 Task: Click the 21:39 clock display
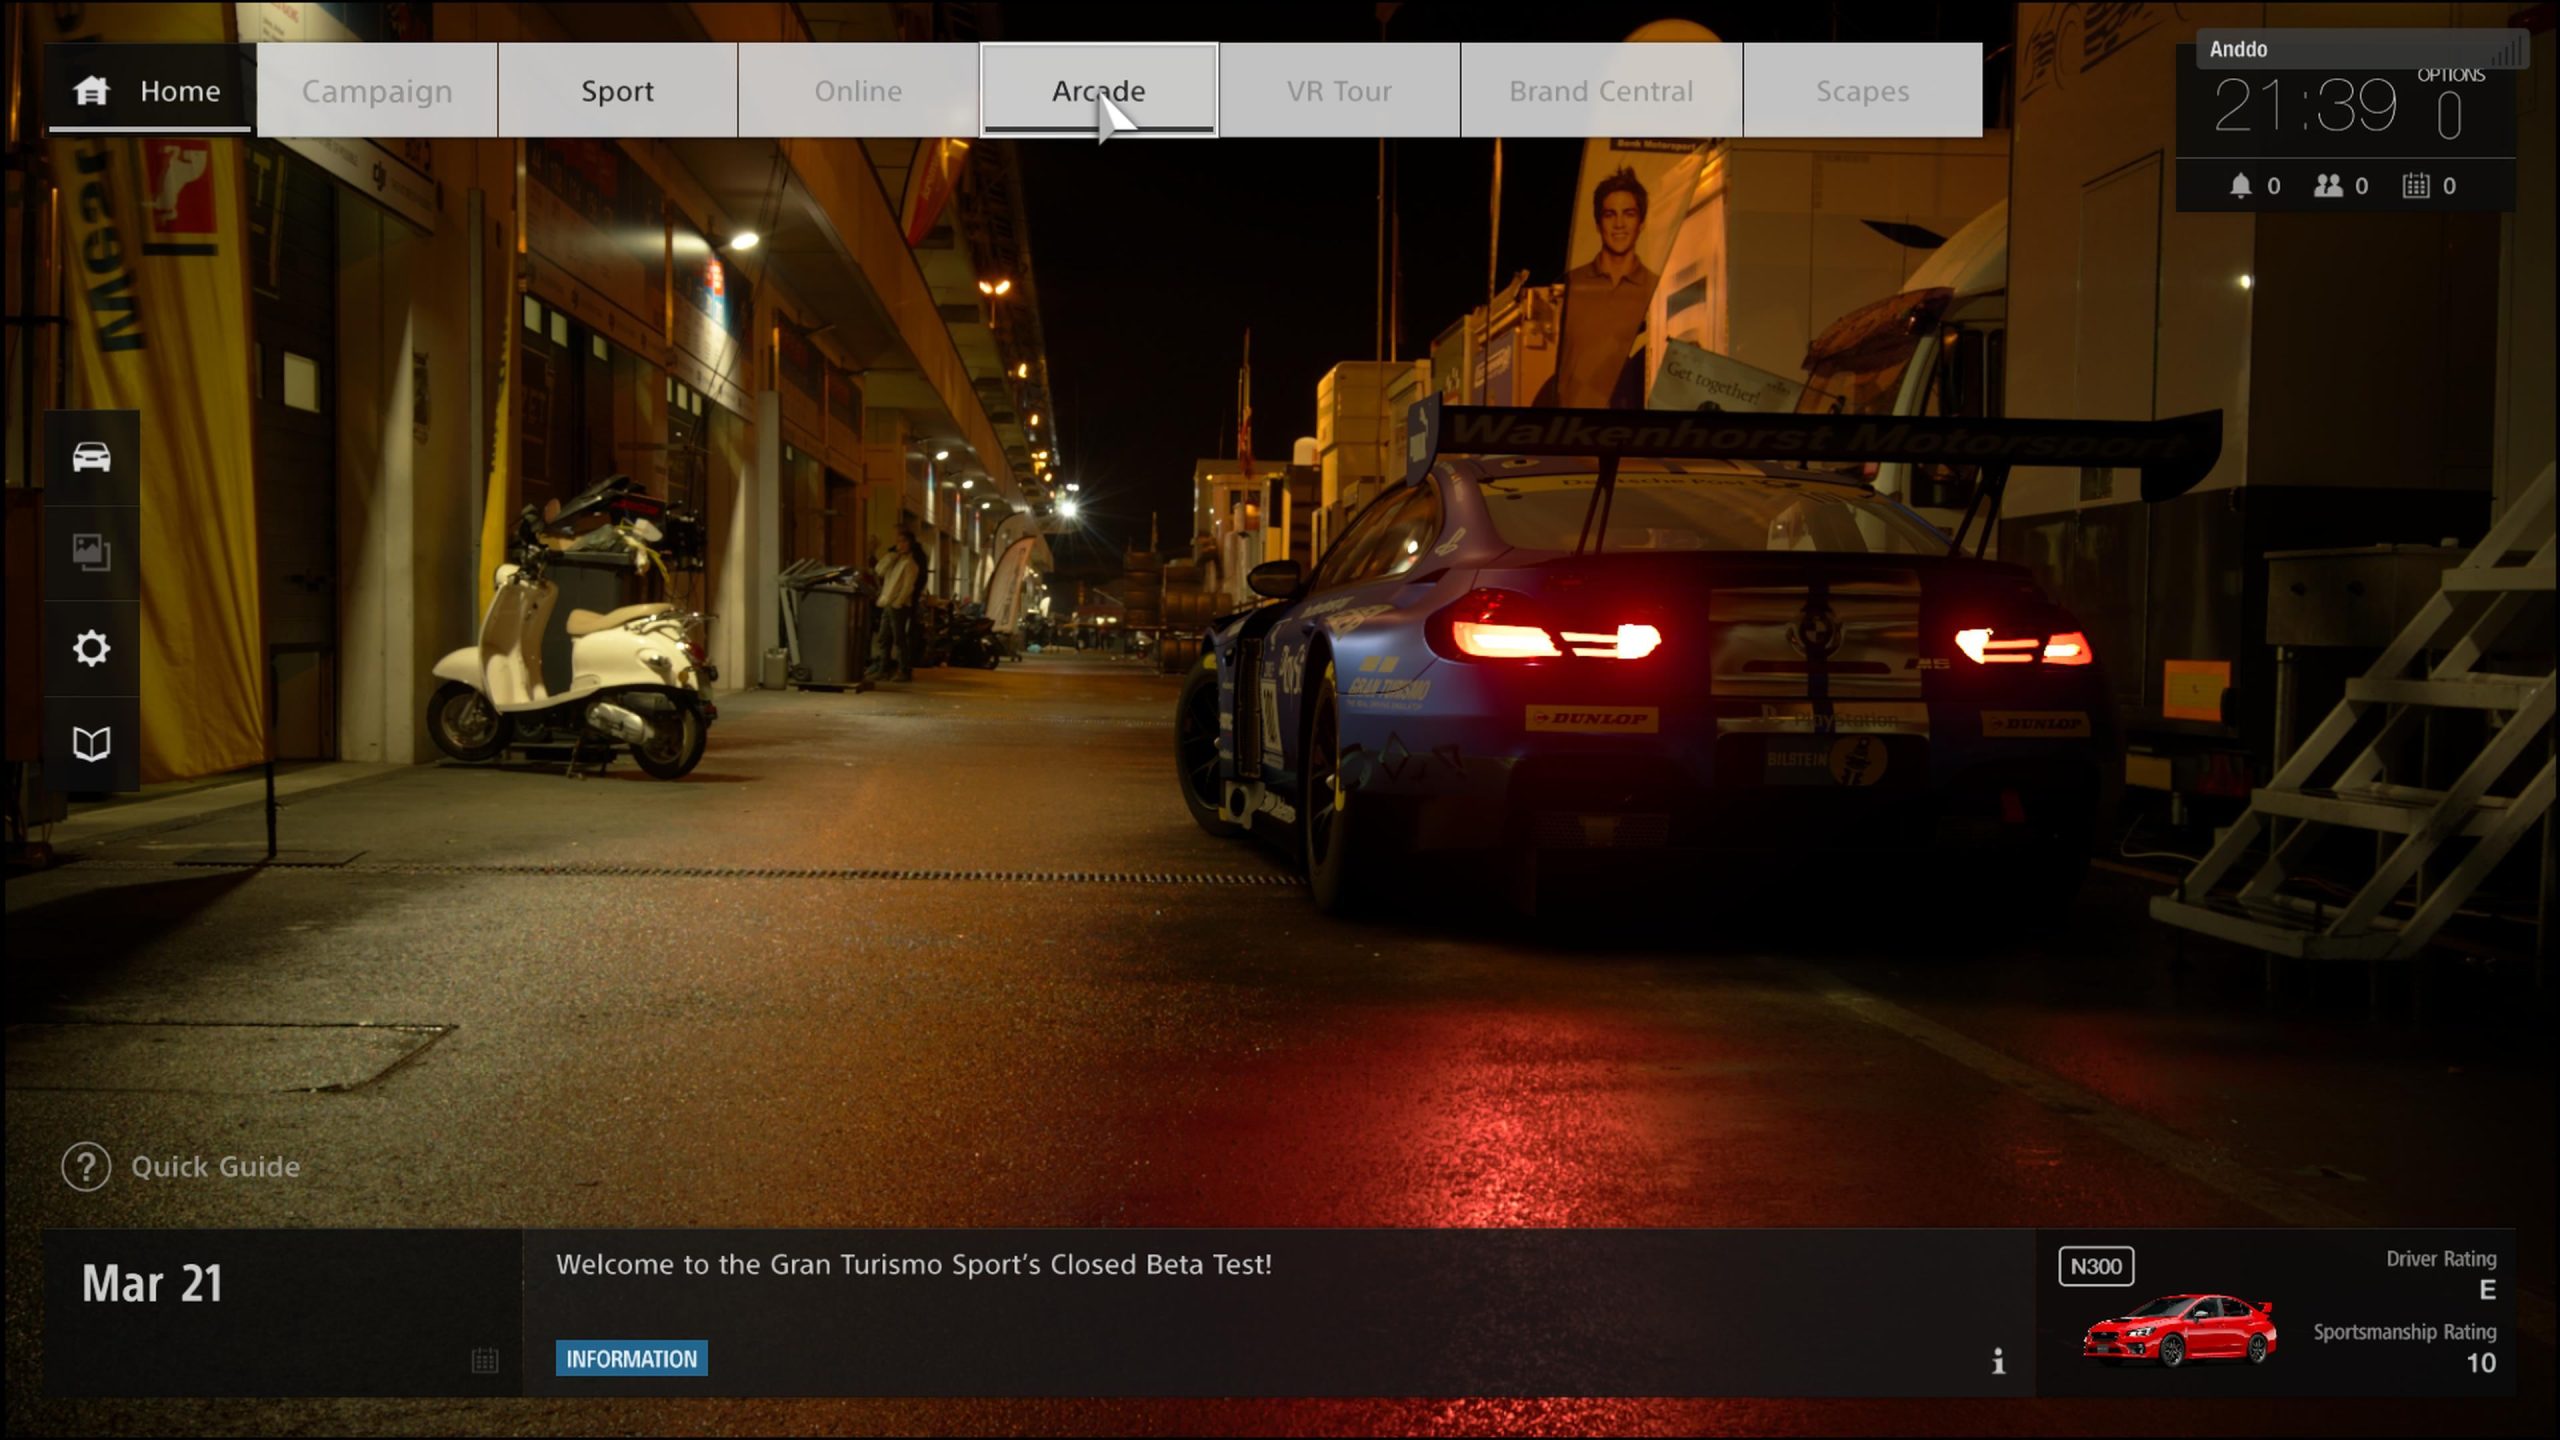coord(2305,106)
